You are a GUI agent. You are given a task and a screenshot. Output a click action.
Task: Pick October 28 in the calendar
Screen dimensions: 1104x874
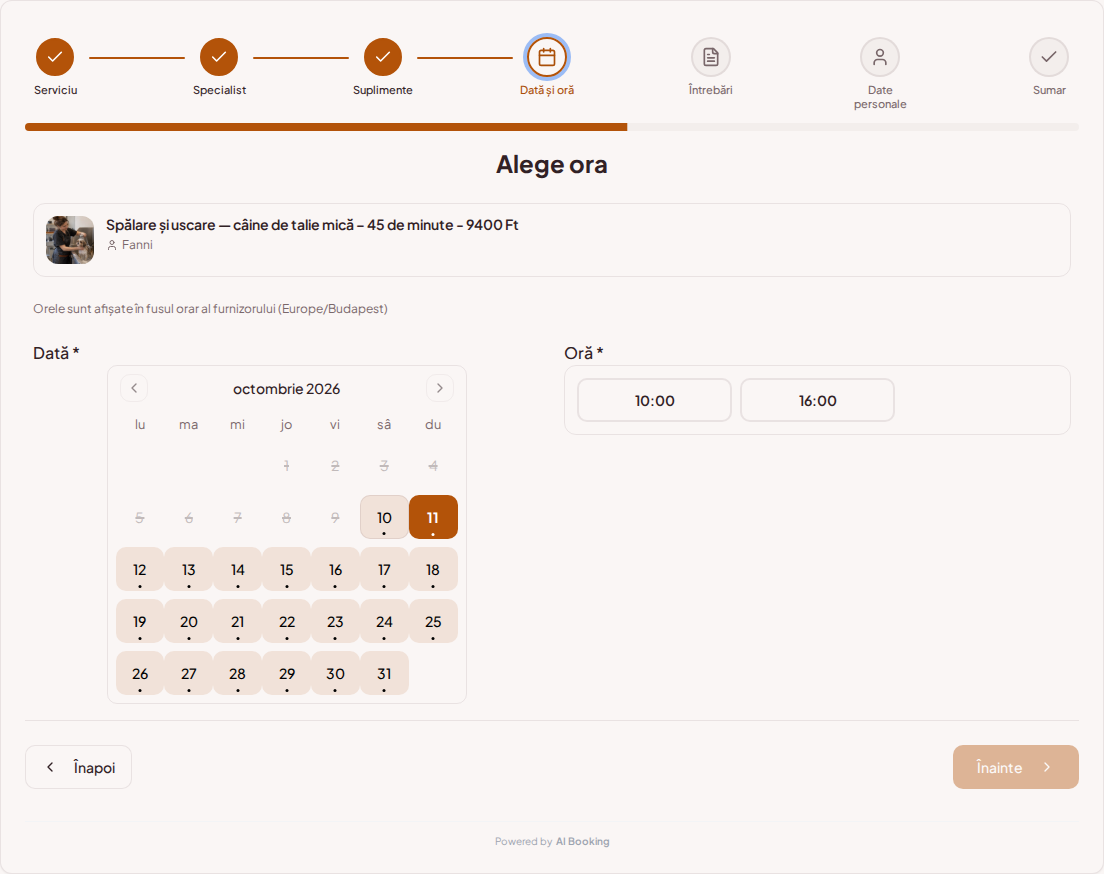(238, 673)
